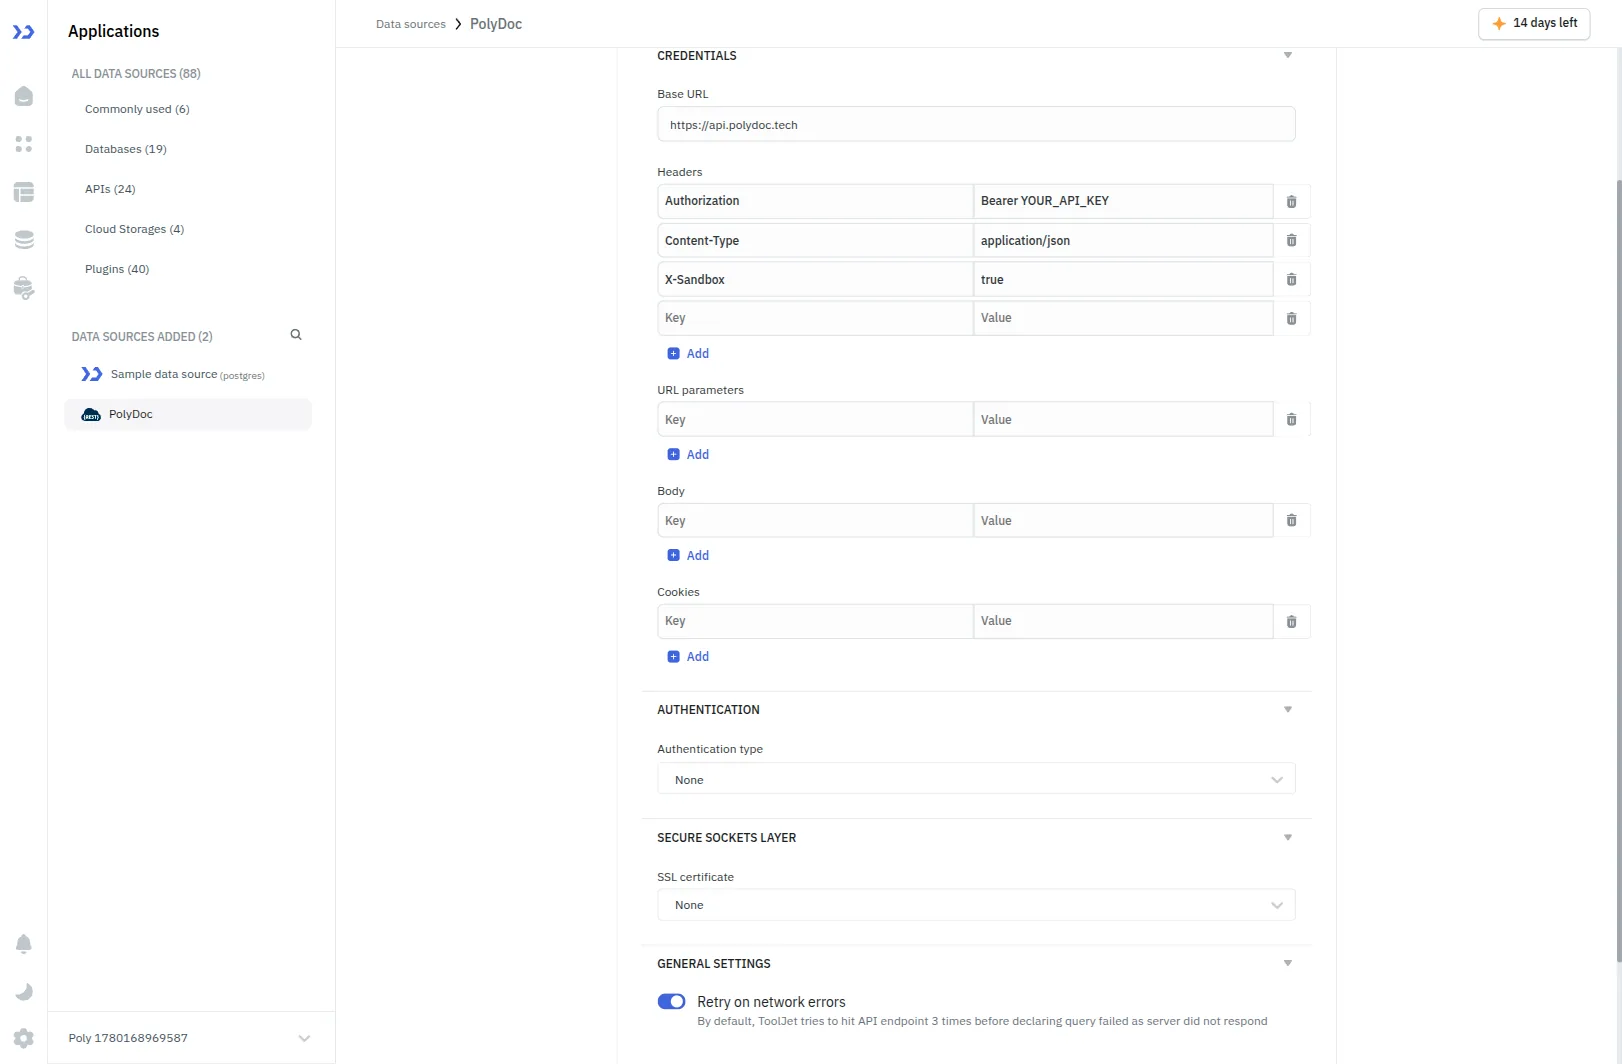Click the URL parameters Key field

tap(815, 420)
